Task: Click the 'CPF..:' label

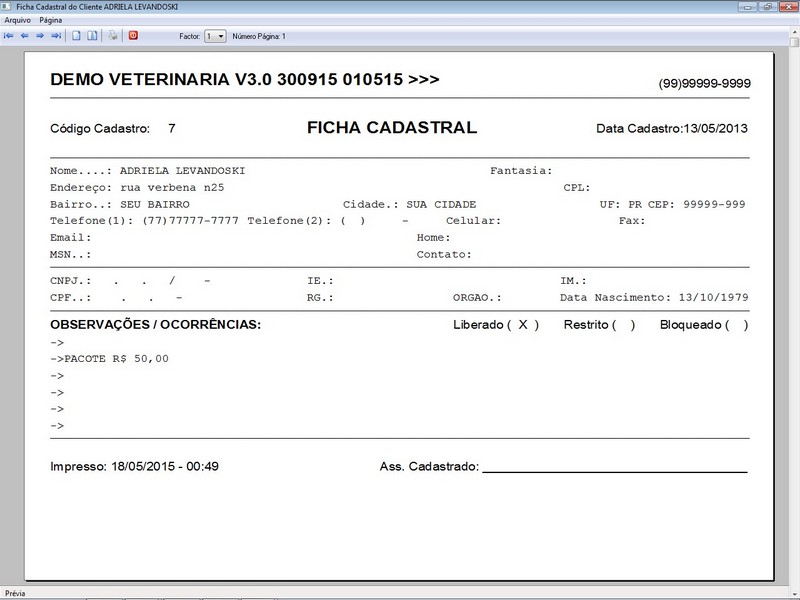Action: pos(70,297)
